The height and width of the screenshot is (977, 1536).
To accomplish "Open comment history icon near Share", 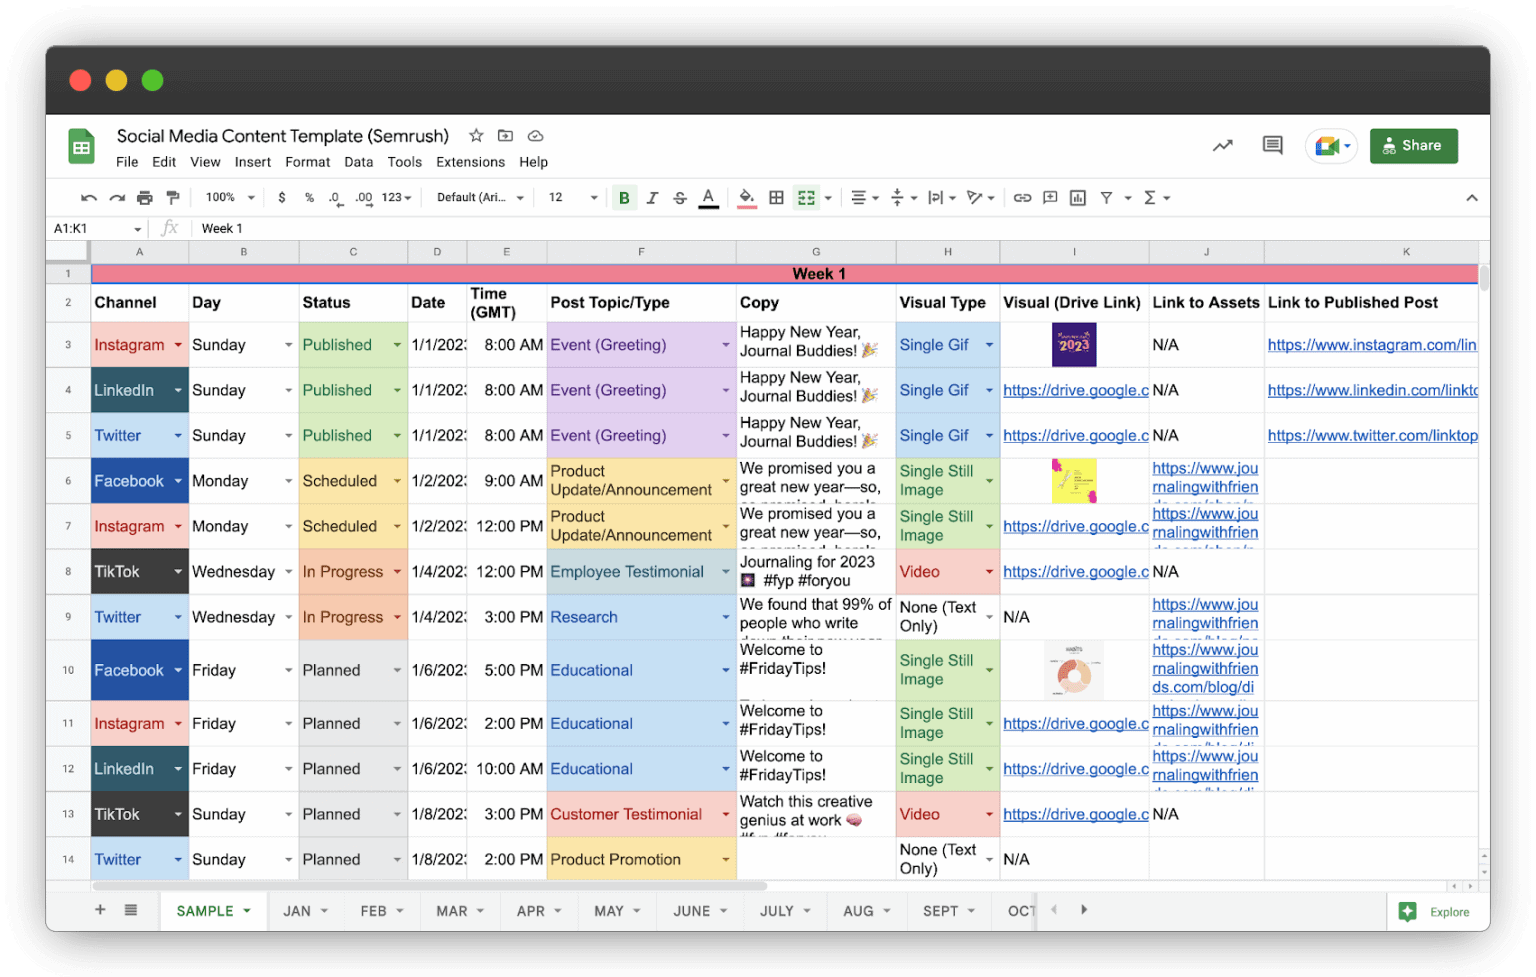I will (x=1272, y=146).
